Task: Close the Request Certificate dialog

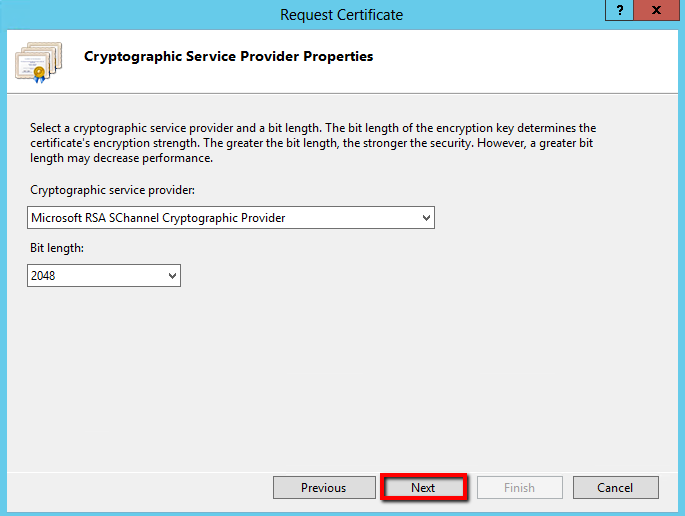Action: point(656,11)
